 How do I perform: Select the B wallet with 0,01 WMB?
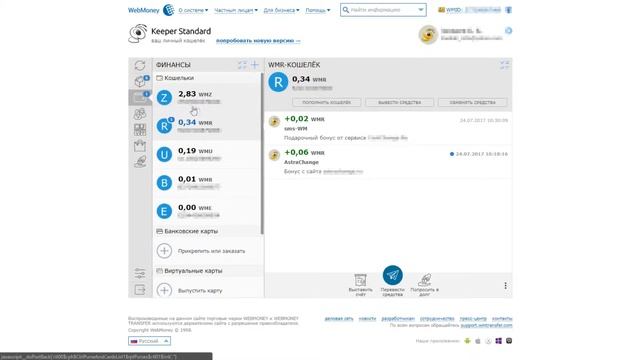tap(207, 182)
